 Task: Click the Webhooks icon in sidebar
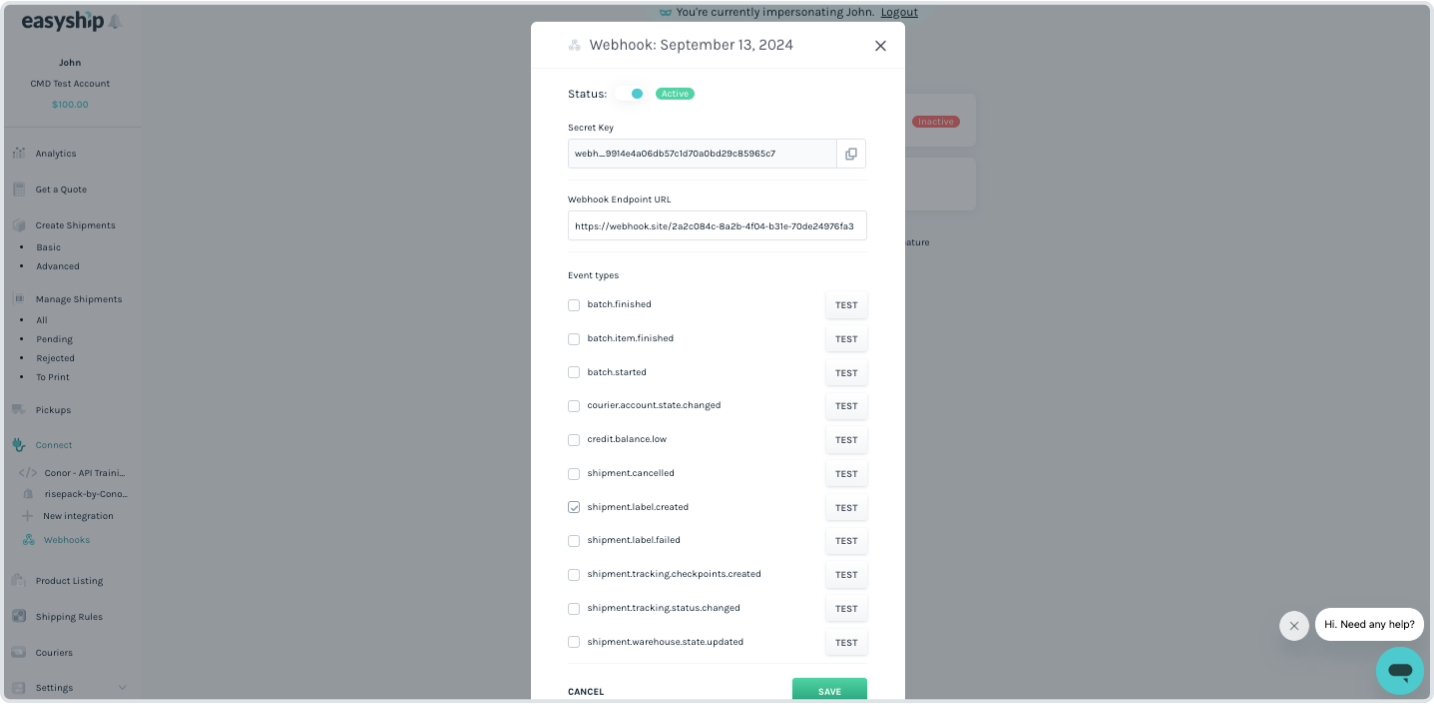(29, 540)
